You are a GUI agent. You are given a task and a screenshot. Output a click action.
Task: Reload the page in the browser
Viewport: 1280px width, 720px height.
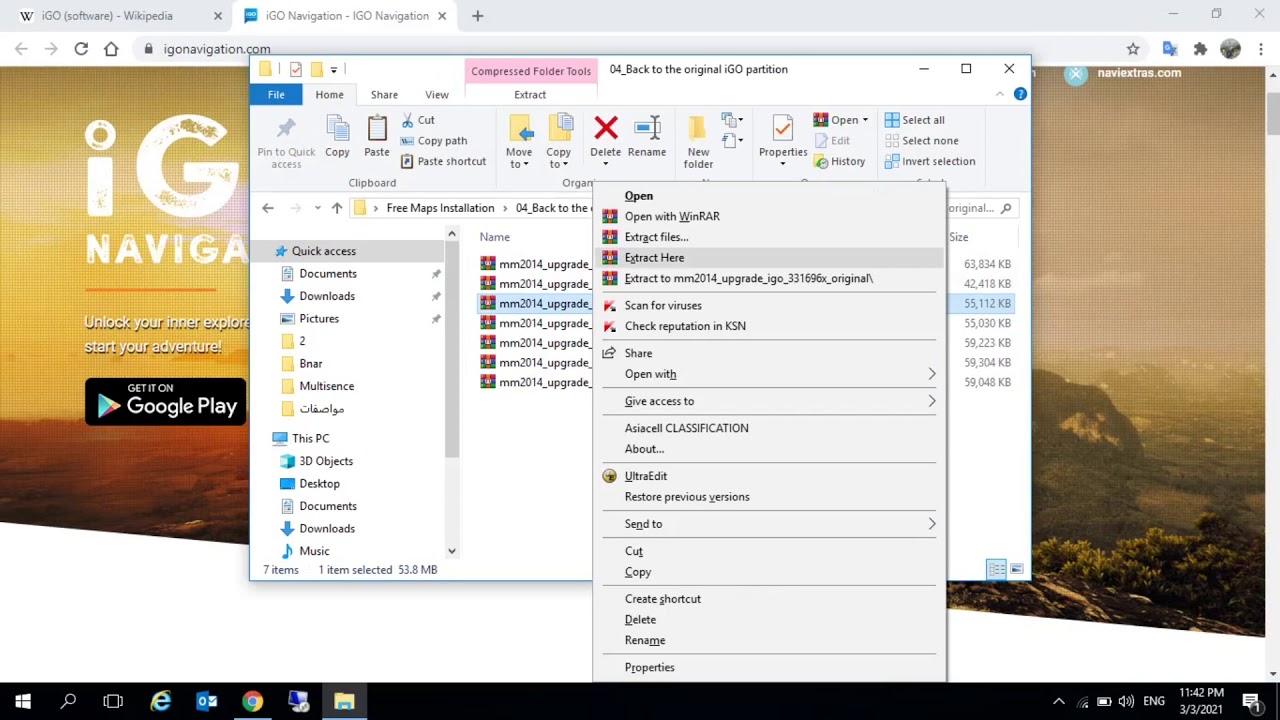point(81,48)
